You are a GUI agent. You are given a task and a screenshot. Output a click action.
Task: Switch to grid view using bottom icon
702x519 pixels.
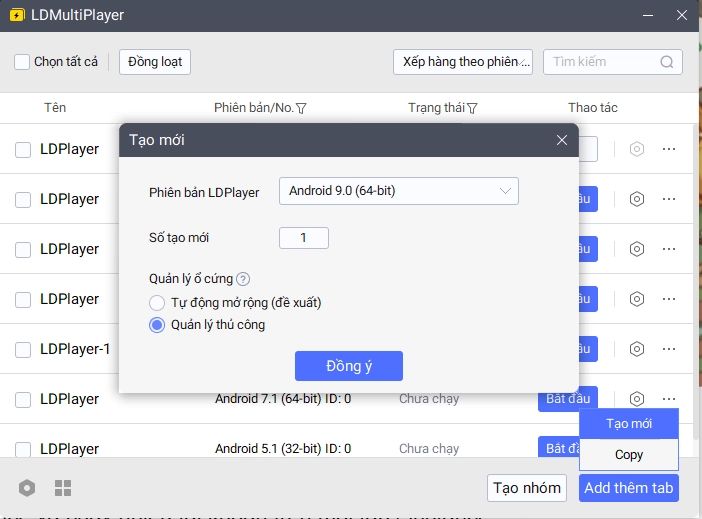click(63, 488)
